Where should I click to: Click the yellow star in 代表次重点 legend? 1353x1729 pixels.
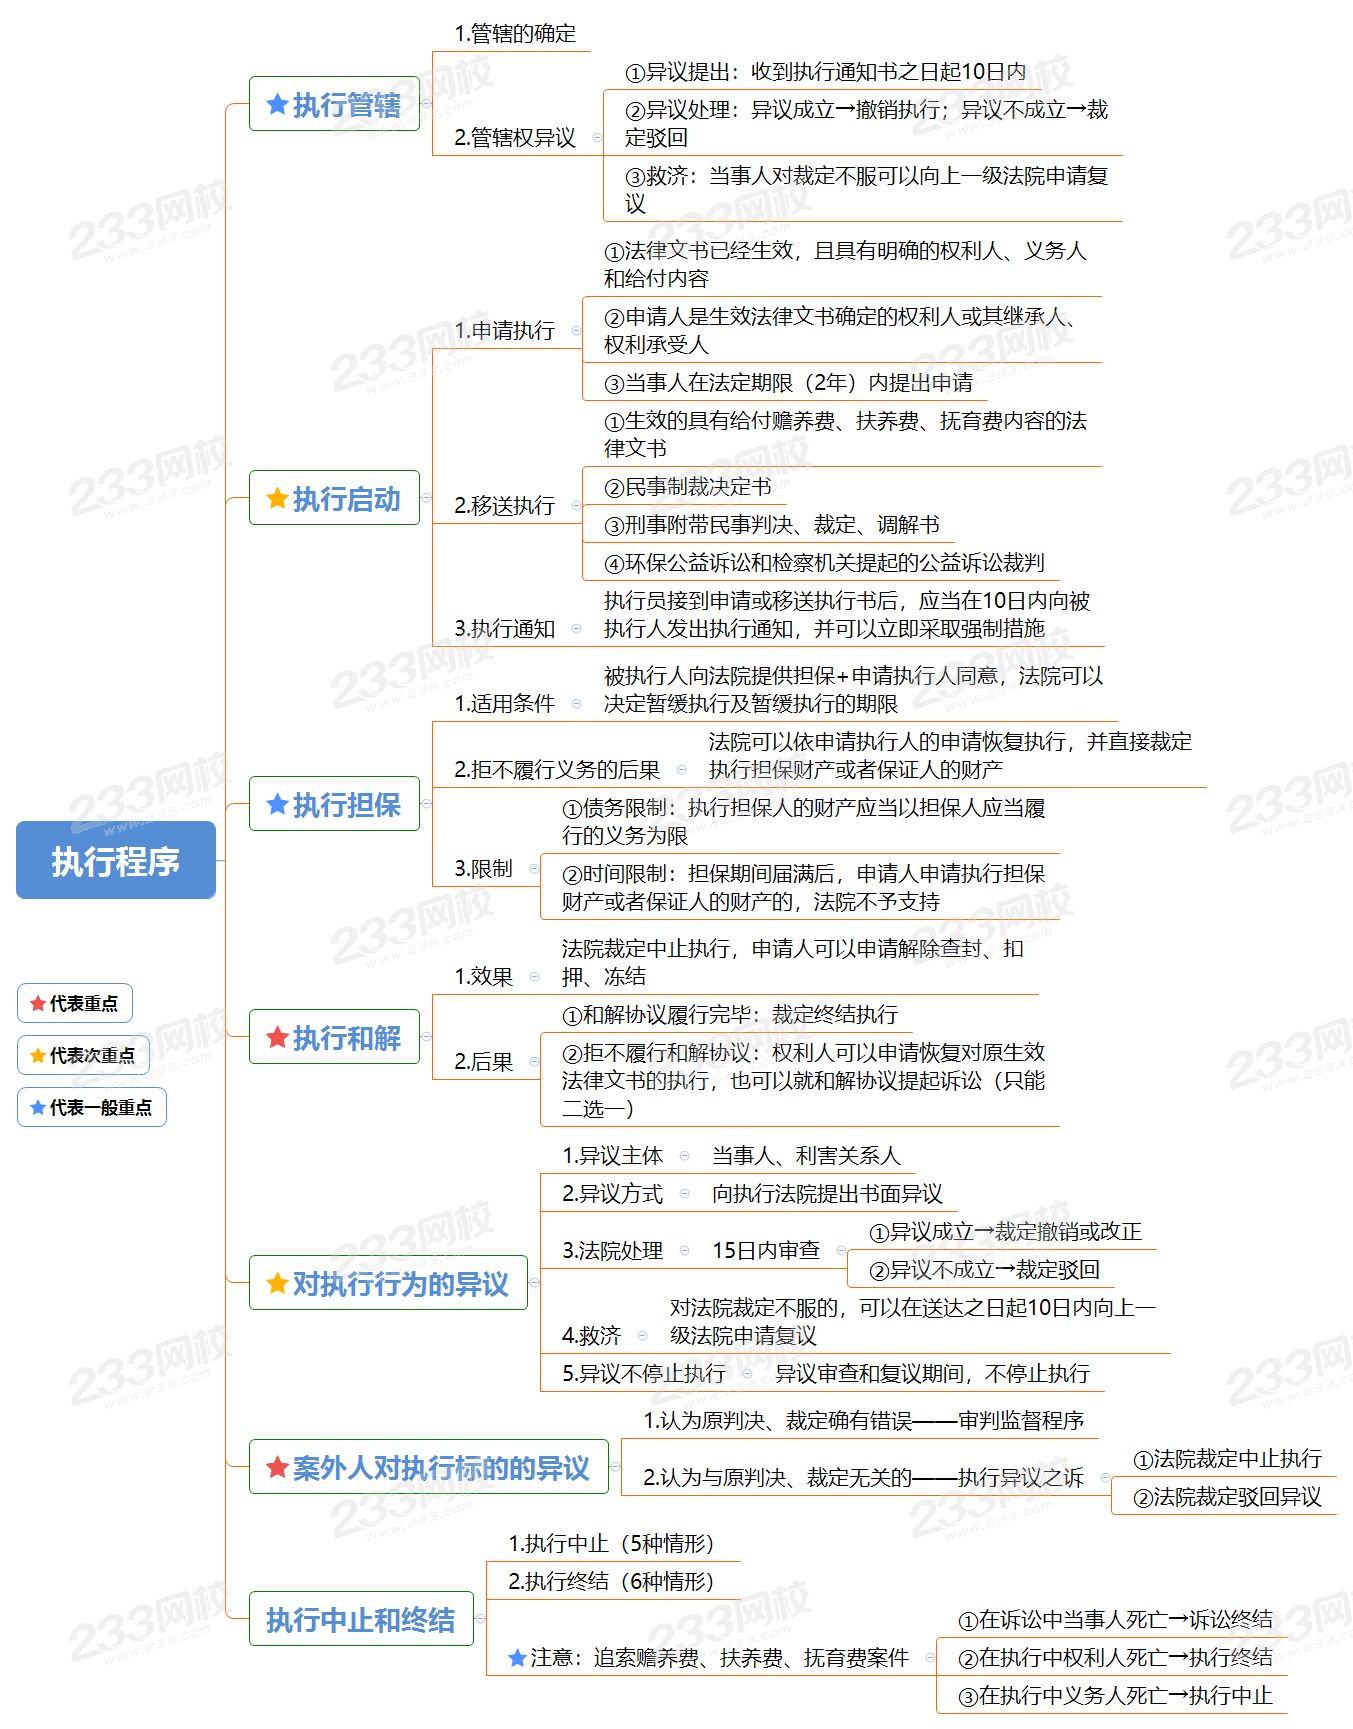(x=38, y=1055)
